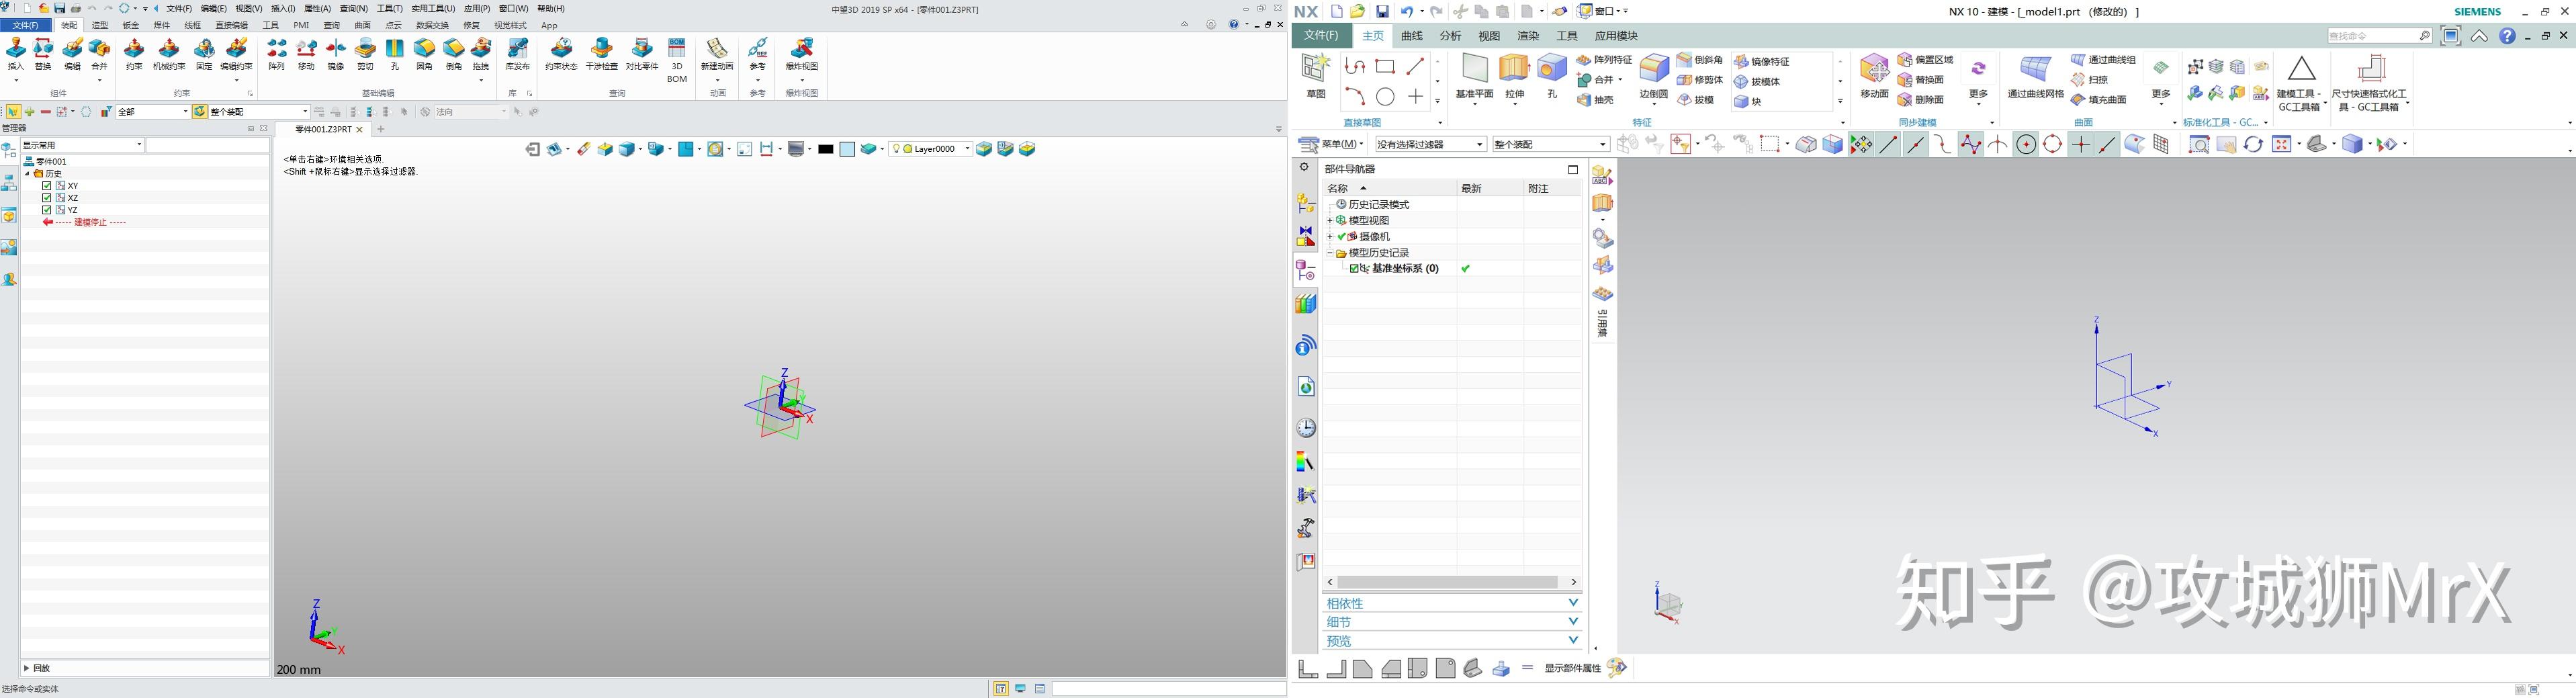This screenshot has width=2576, height=698.
Task: Click the 阵列特征 pattern feature icon in NX
Action: 1603,60
